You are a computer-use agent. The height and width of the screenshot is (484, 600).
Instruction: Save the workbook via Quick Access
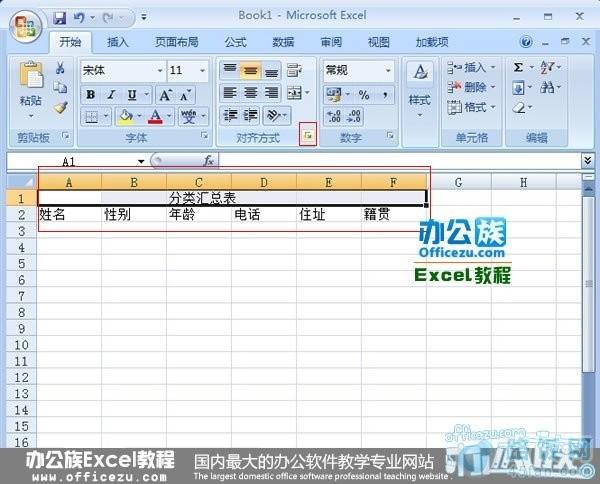(59, 18)
